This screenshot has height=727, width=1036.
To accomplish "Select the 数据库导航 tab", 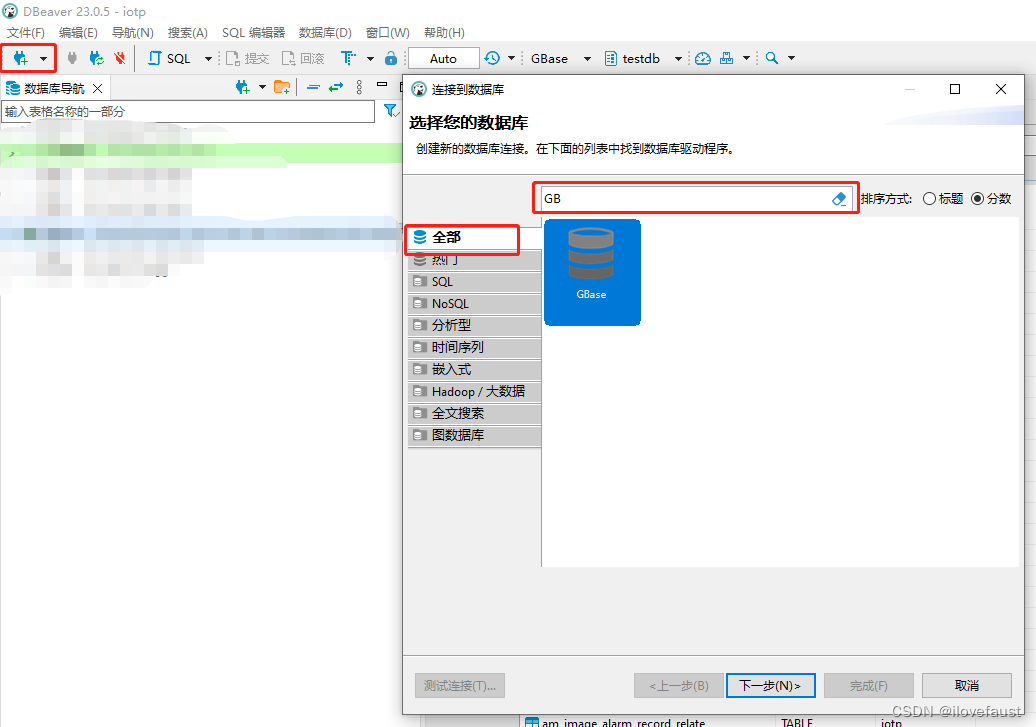I will tap(54, 89).
